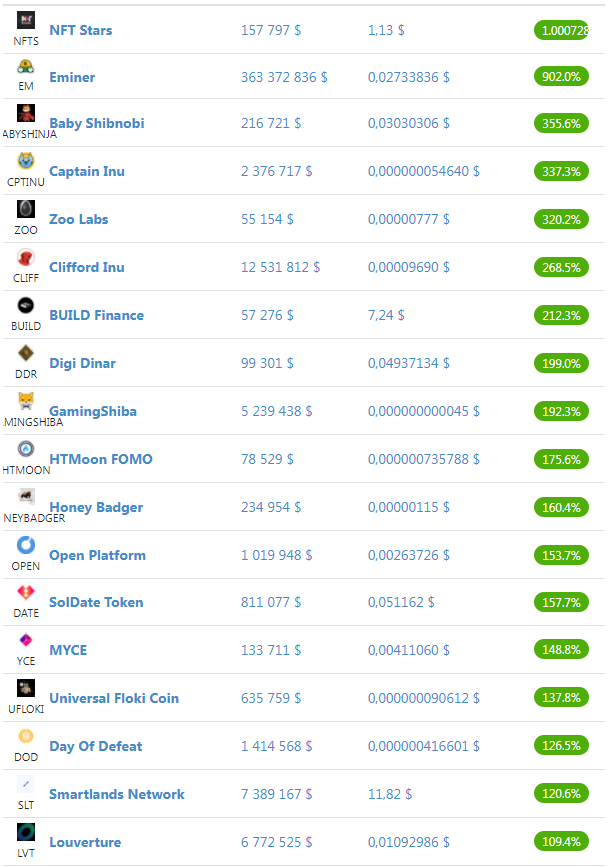The height and width of the screenshot is (867, 612).
Task: Click the 157 797 $ NFT Stars volume
Action: point(271,30)
